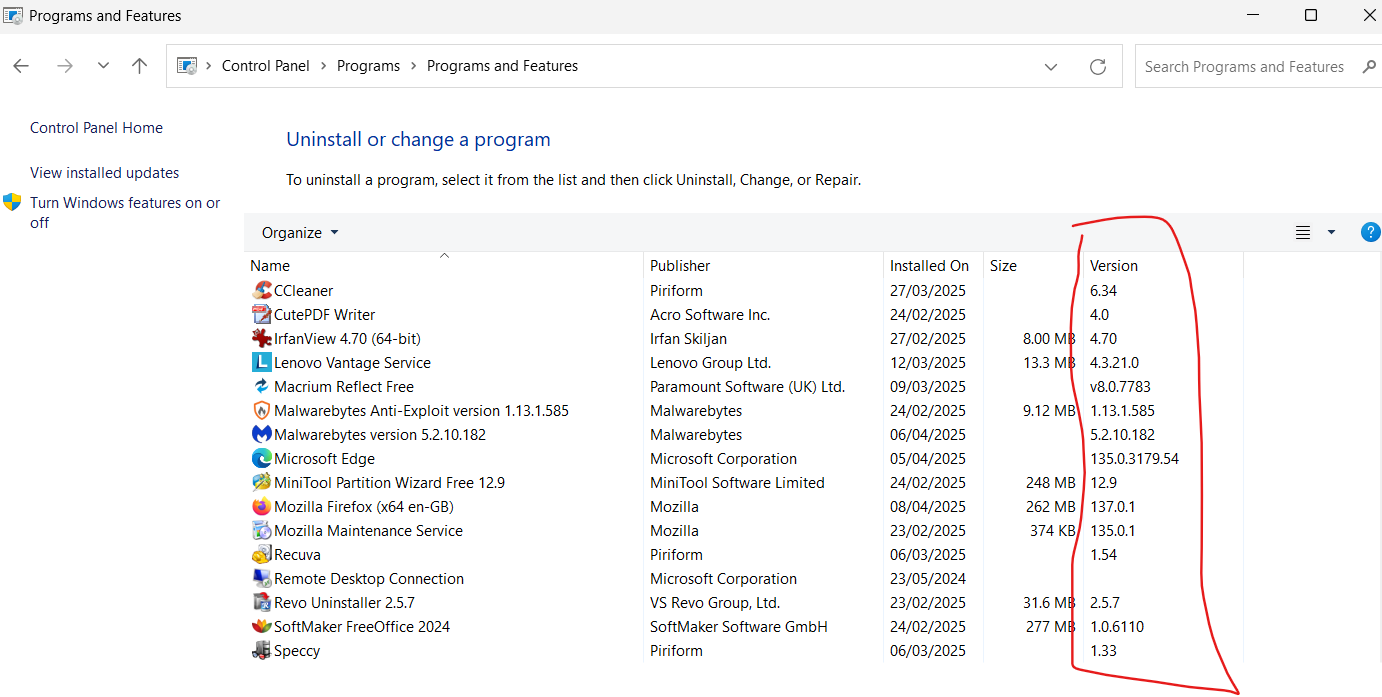This screenshot has height=697, width=1382.
Task: Select Mozilla Firefox (x64 en-GB) entry
Action: click(x=364, y=507)
